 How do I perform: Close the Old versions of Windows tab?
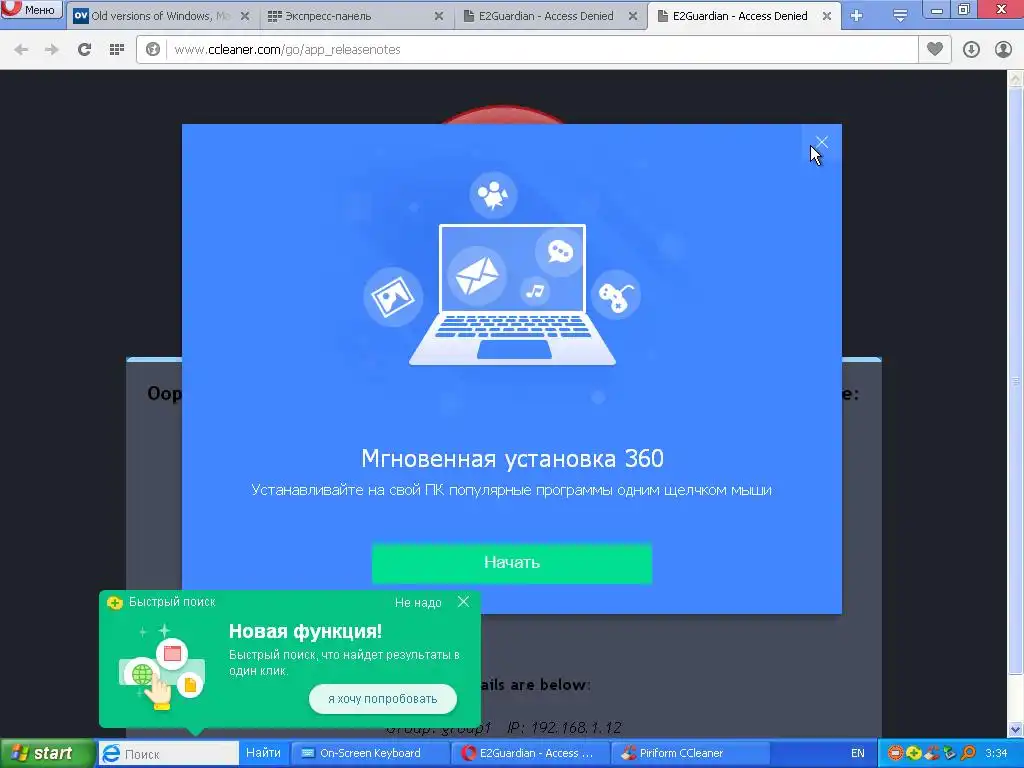pyautogui.click(x=244, y=16)
